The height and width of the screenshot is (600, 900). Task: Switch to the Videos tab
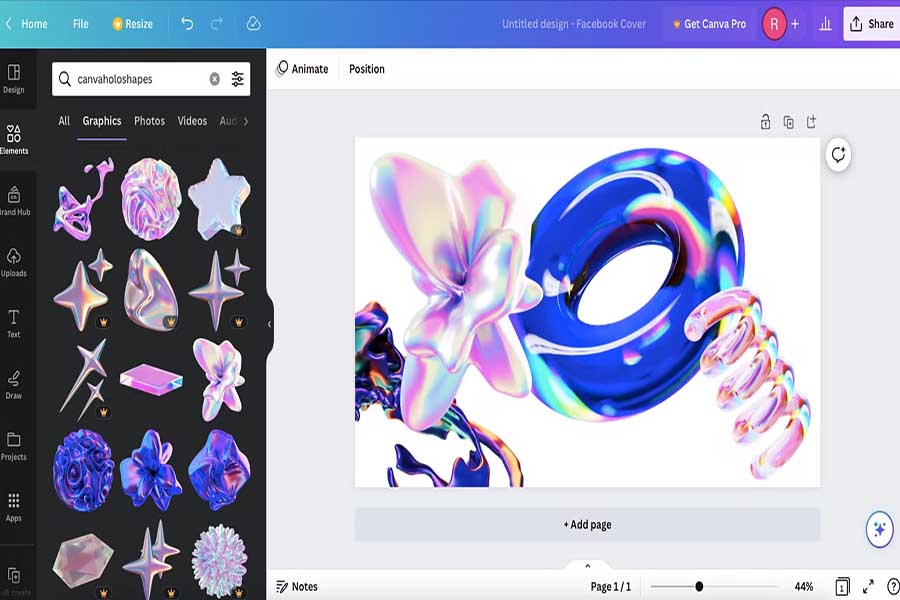coord(192,121)
